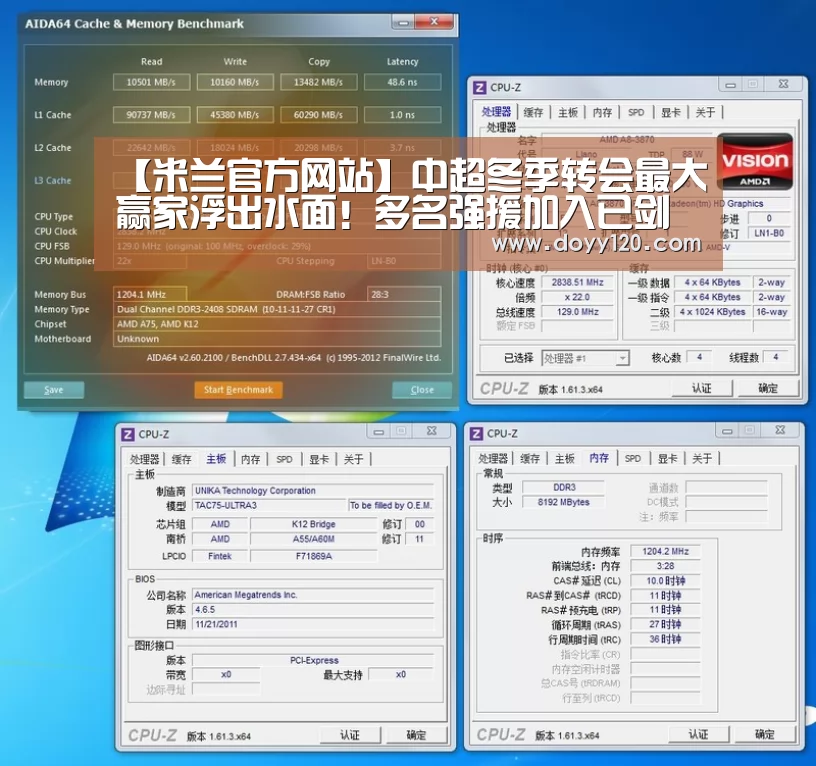Click LPCIO chip value F71869A
The image size is (816, 766).
click(314, 556)
